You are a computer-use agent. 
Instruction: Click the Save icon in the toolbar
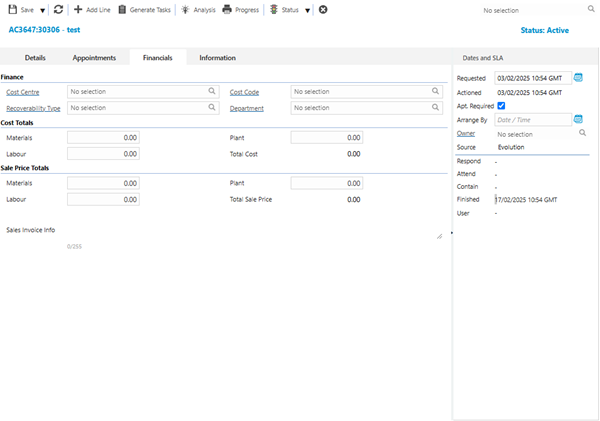point(12,9)
